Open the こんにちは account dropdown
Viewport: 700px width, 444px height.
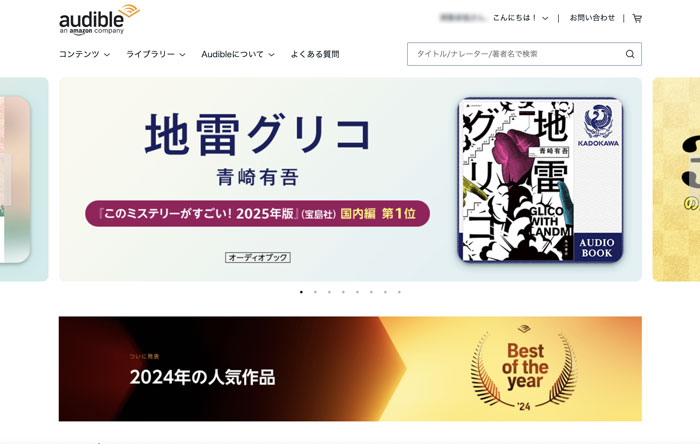(x=520, y=18)
